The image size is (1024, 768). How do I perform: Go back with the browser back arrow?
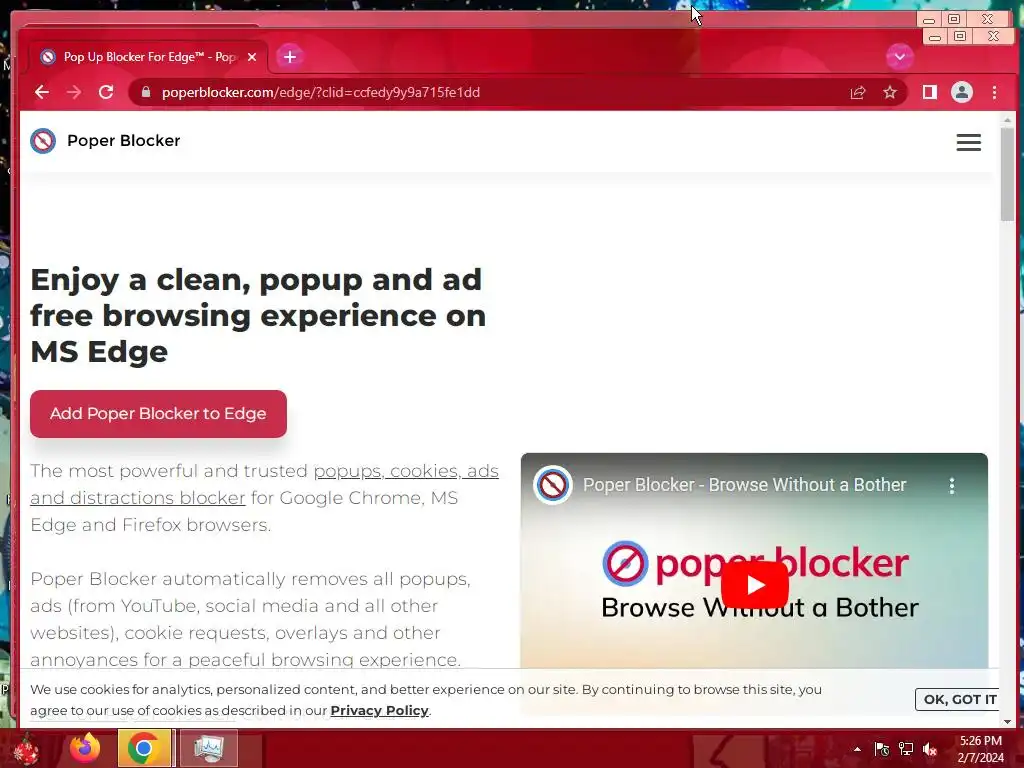coord(42,92)
